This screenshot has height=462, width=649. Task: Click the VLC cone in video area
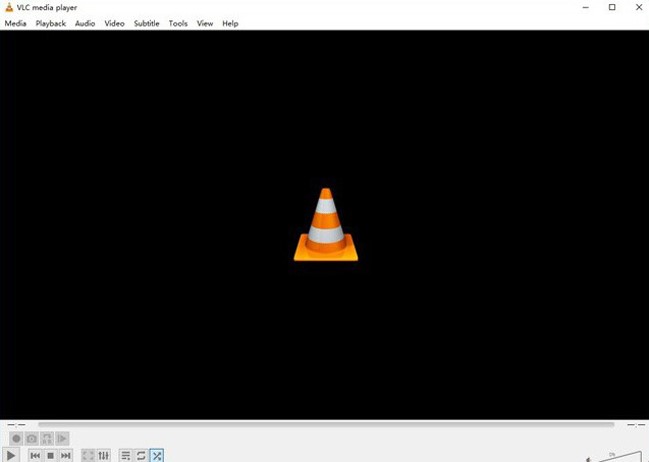pyautogui.click(x=326, y=225)
